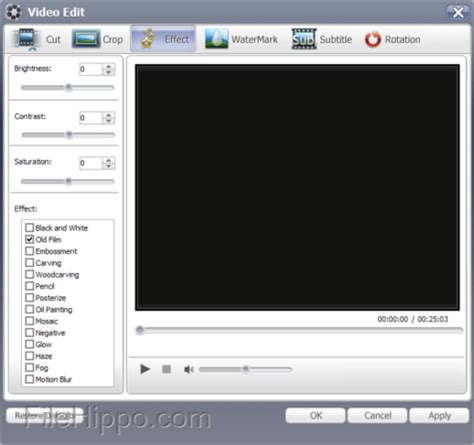474x445 pixels.
Task: Click the Restore Defaults button
Action: pyautogui.click(x=44, y=416)
